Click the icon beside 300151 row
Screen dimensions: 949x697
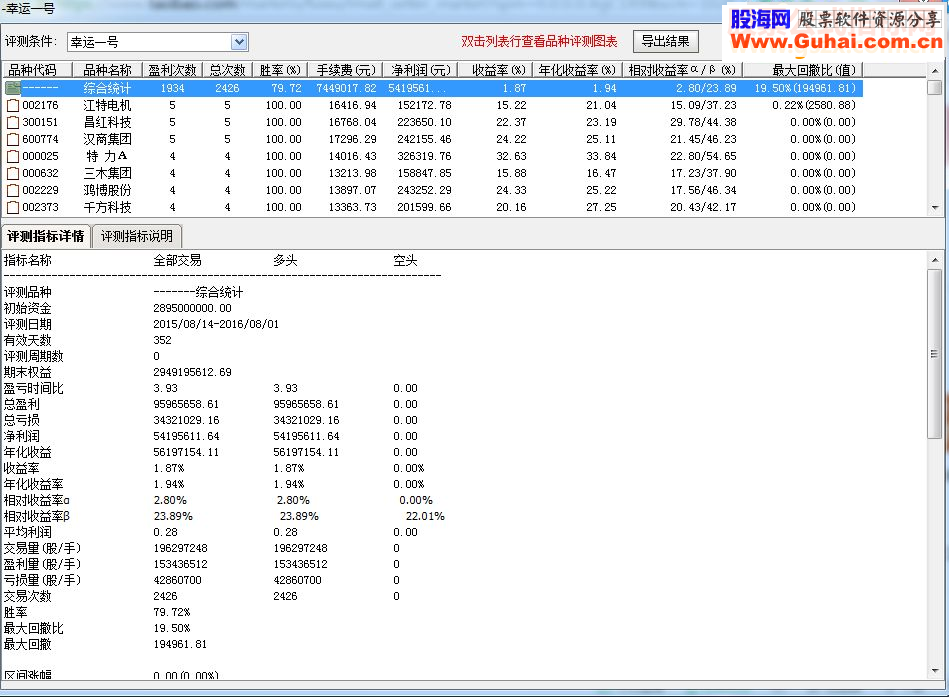click(13, 122)
